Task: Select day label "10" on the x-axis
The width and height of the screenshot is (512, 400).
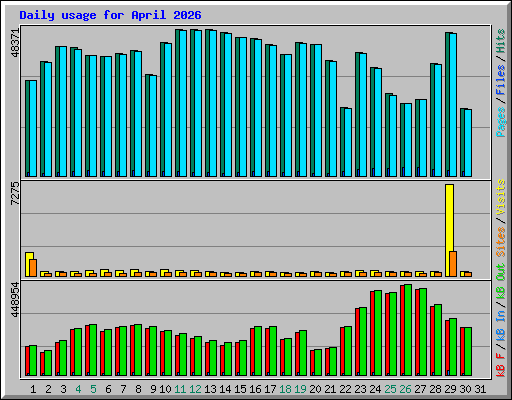Action: pyautogui.click(x=165, y=389)
